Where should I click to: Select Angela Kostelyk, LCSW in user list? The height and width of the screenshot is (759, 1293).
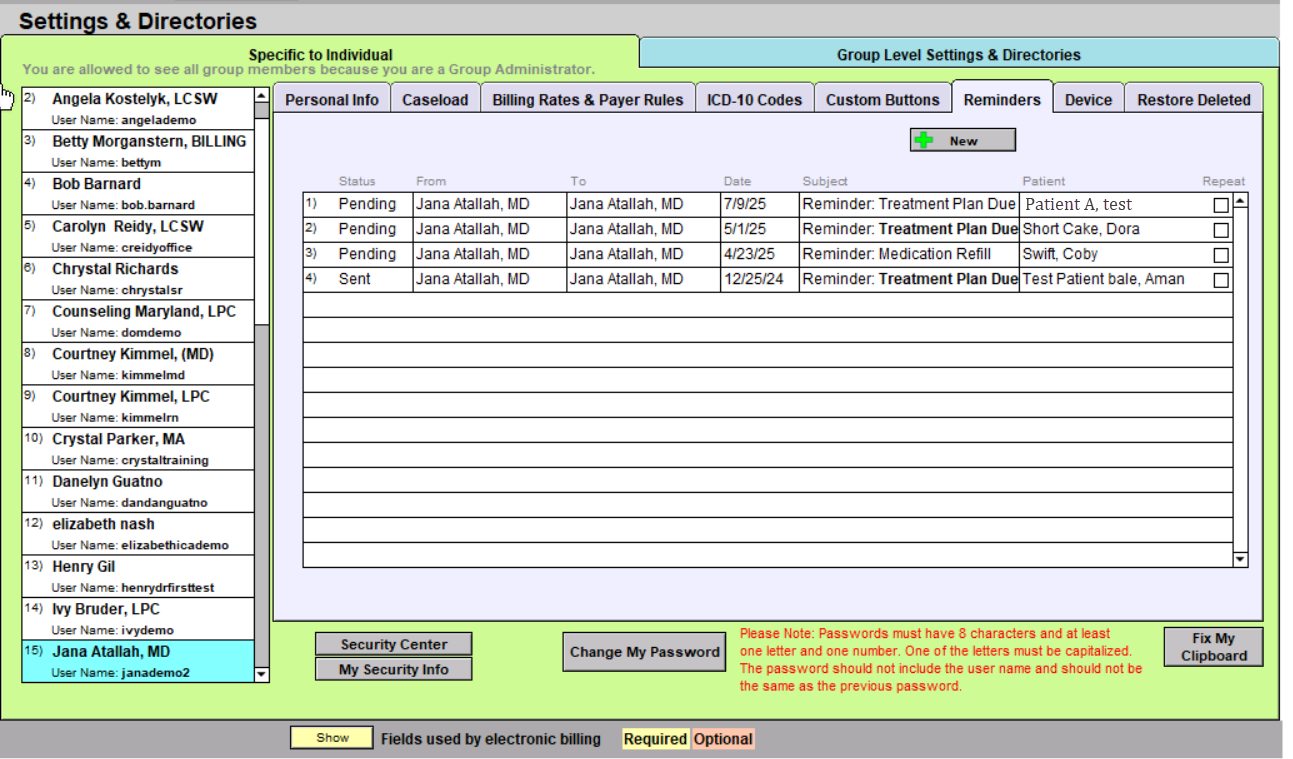coord(135,99)
